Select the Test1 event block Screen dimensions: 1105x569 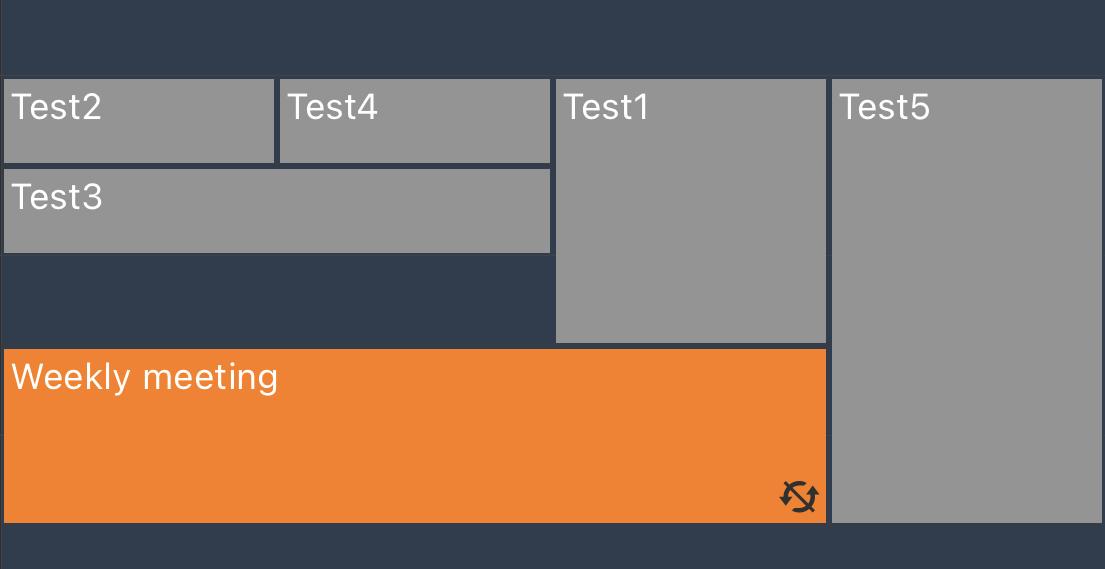pos(690,211)
